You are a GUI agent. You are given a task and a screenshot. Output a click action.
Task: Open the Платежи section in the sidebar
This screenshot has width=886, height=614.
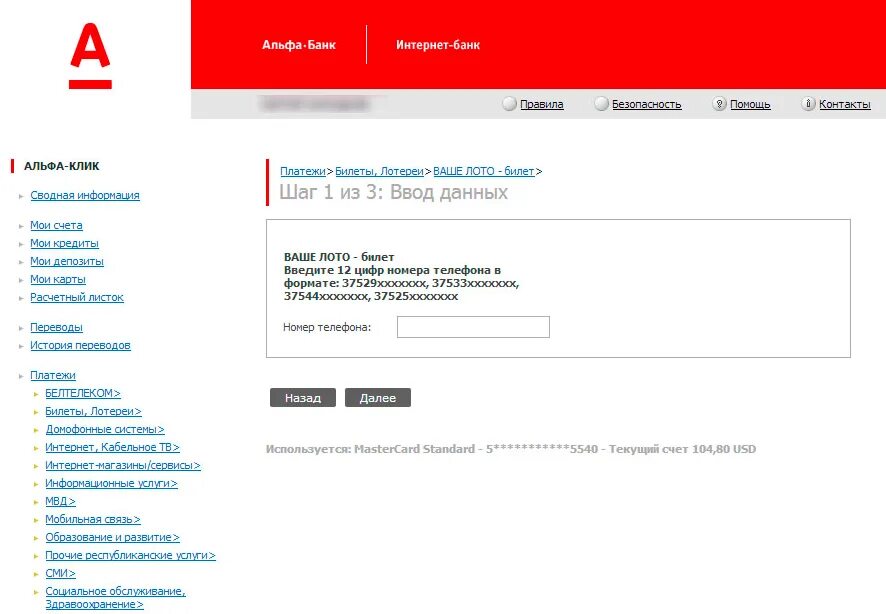pyautogui.click(x=53, y=376)
